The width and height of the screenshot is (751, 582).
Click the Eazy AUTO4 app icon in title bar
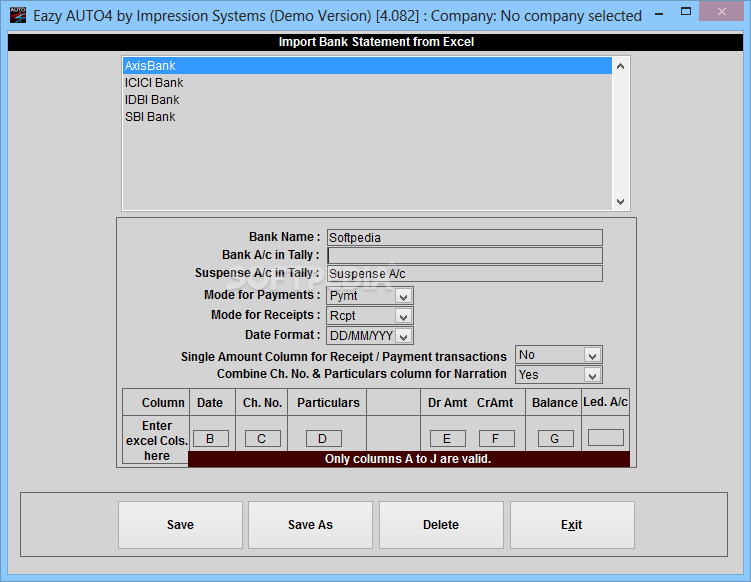pyautogui.click(x=18, y=15)
